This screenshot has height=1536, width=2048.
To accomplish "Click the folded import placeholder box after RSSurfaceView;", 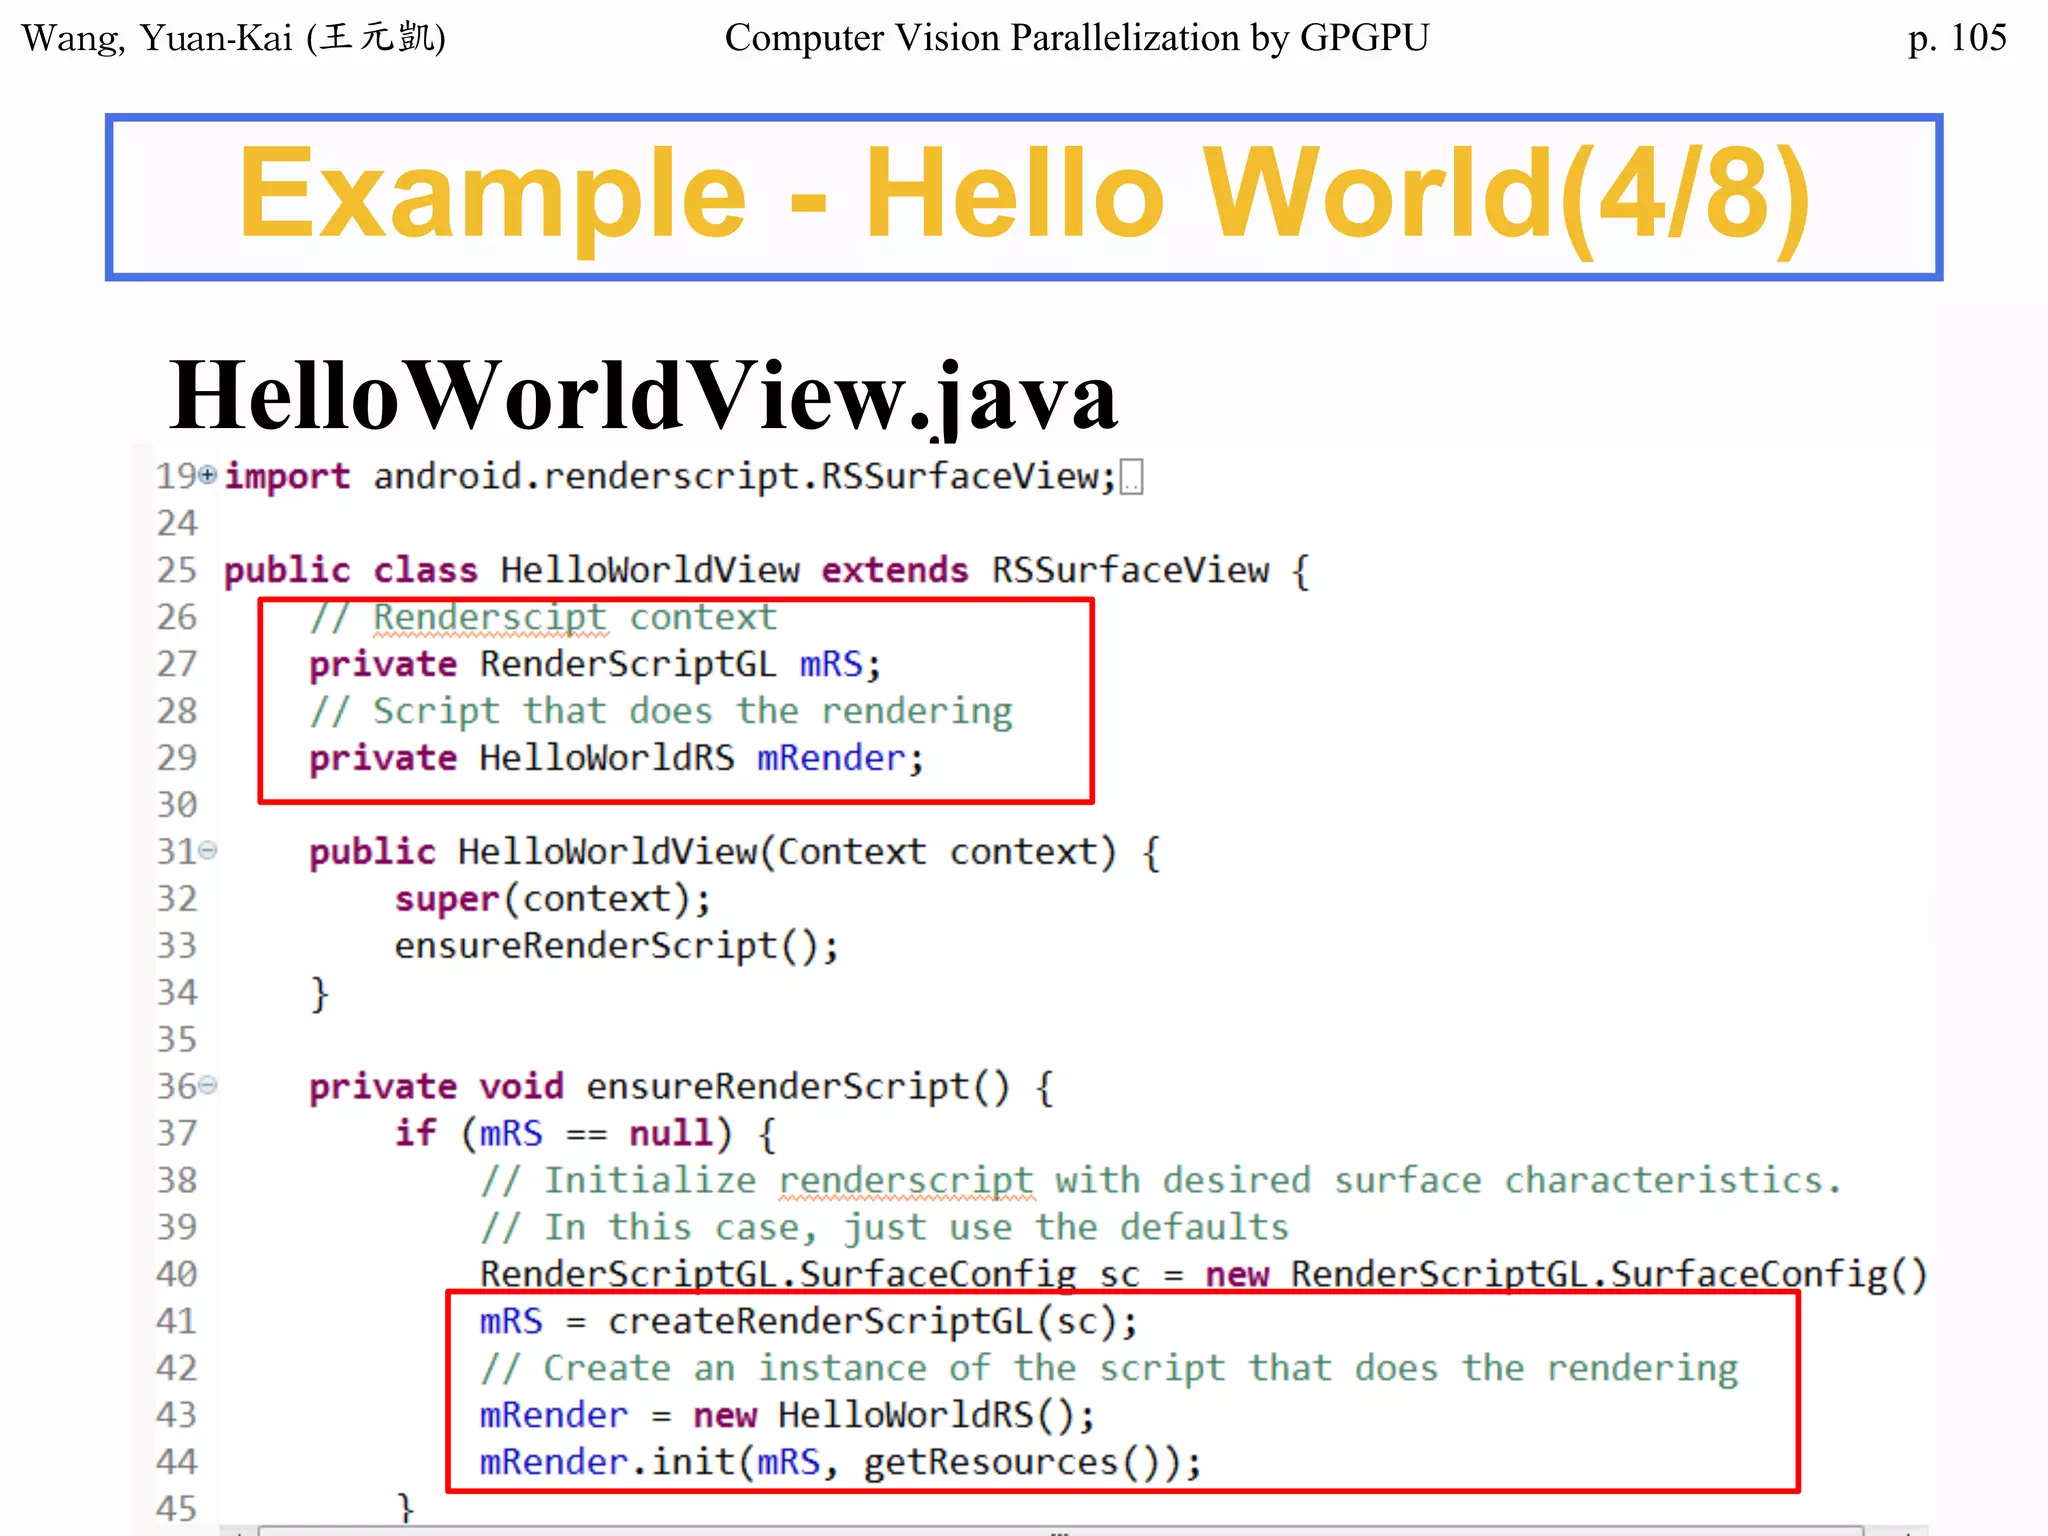I will (x=1132, y=478).
